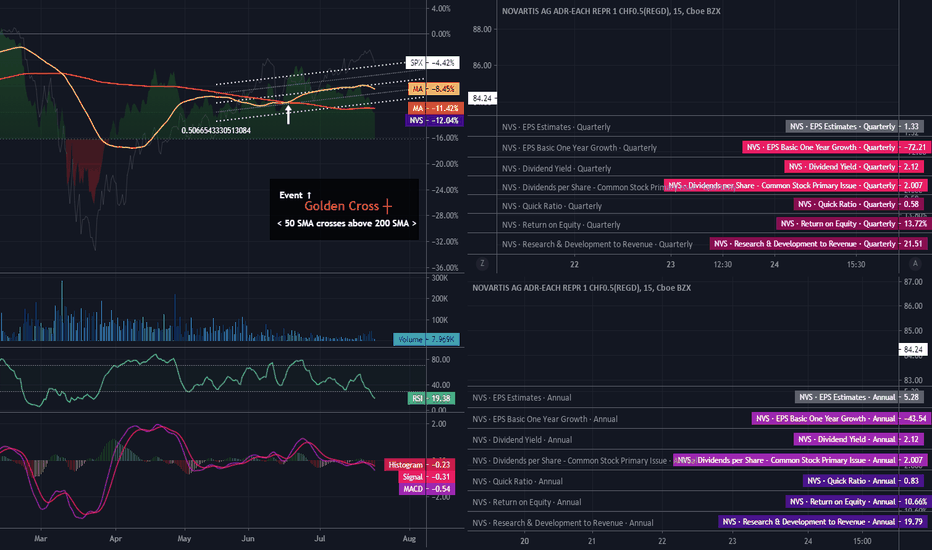Click the Golden Cross event text box
This screenshot has width=932, height=550.
click(344, 209)
